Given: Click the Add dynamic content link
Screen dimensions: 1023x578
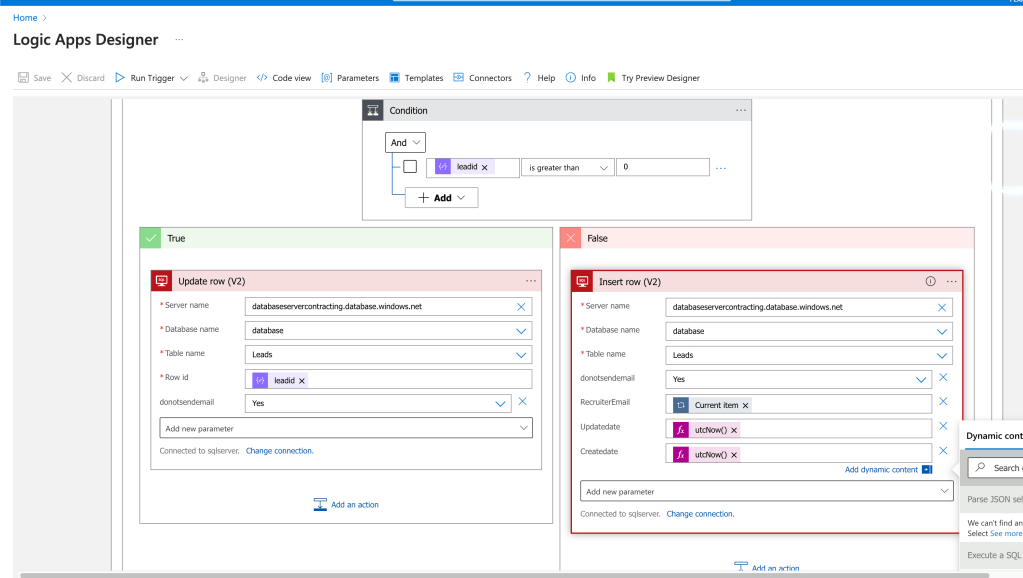Looking at the screenshot, I should pos(881,470).
